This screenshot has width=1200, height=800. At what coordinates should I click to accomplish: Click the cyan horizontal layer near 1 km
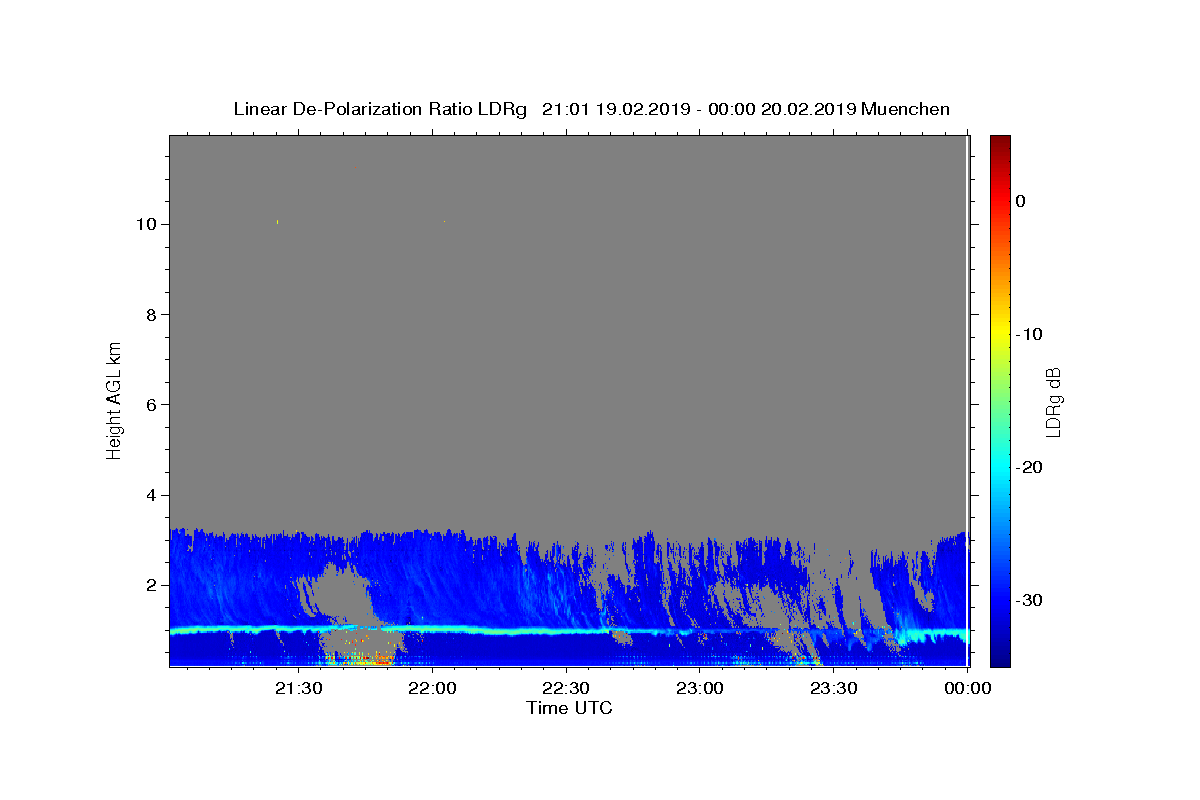[x=569, y=631]
